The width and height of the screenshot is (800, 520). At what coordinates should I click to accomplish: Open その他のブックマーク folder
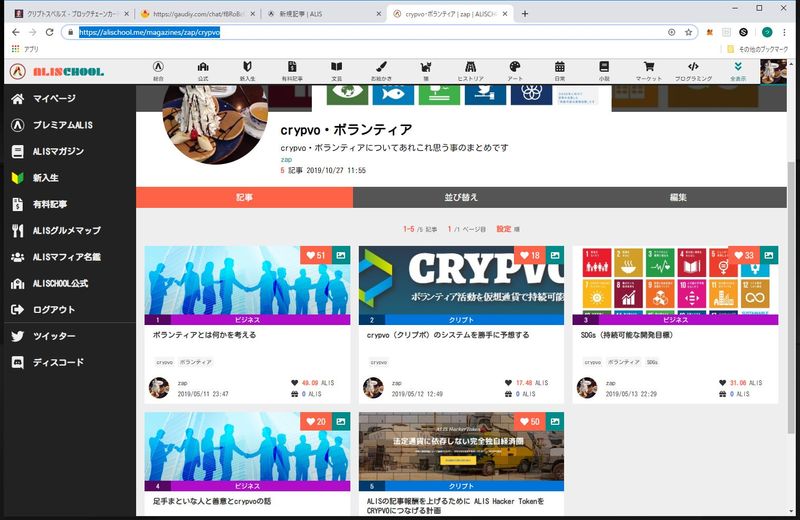(757, 49)
